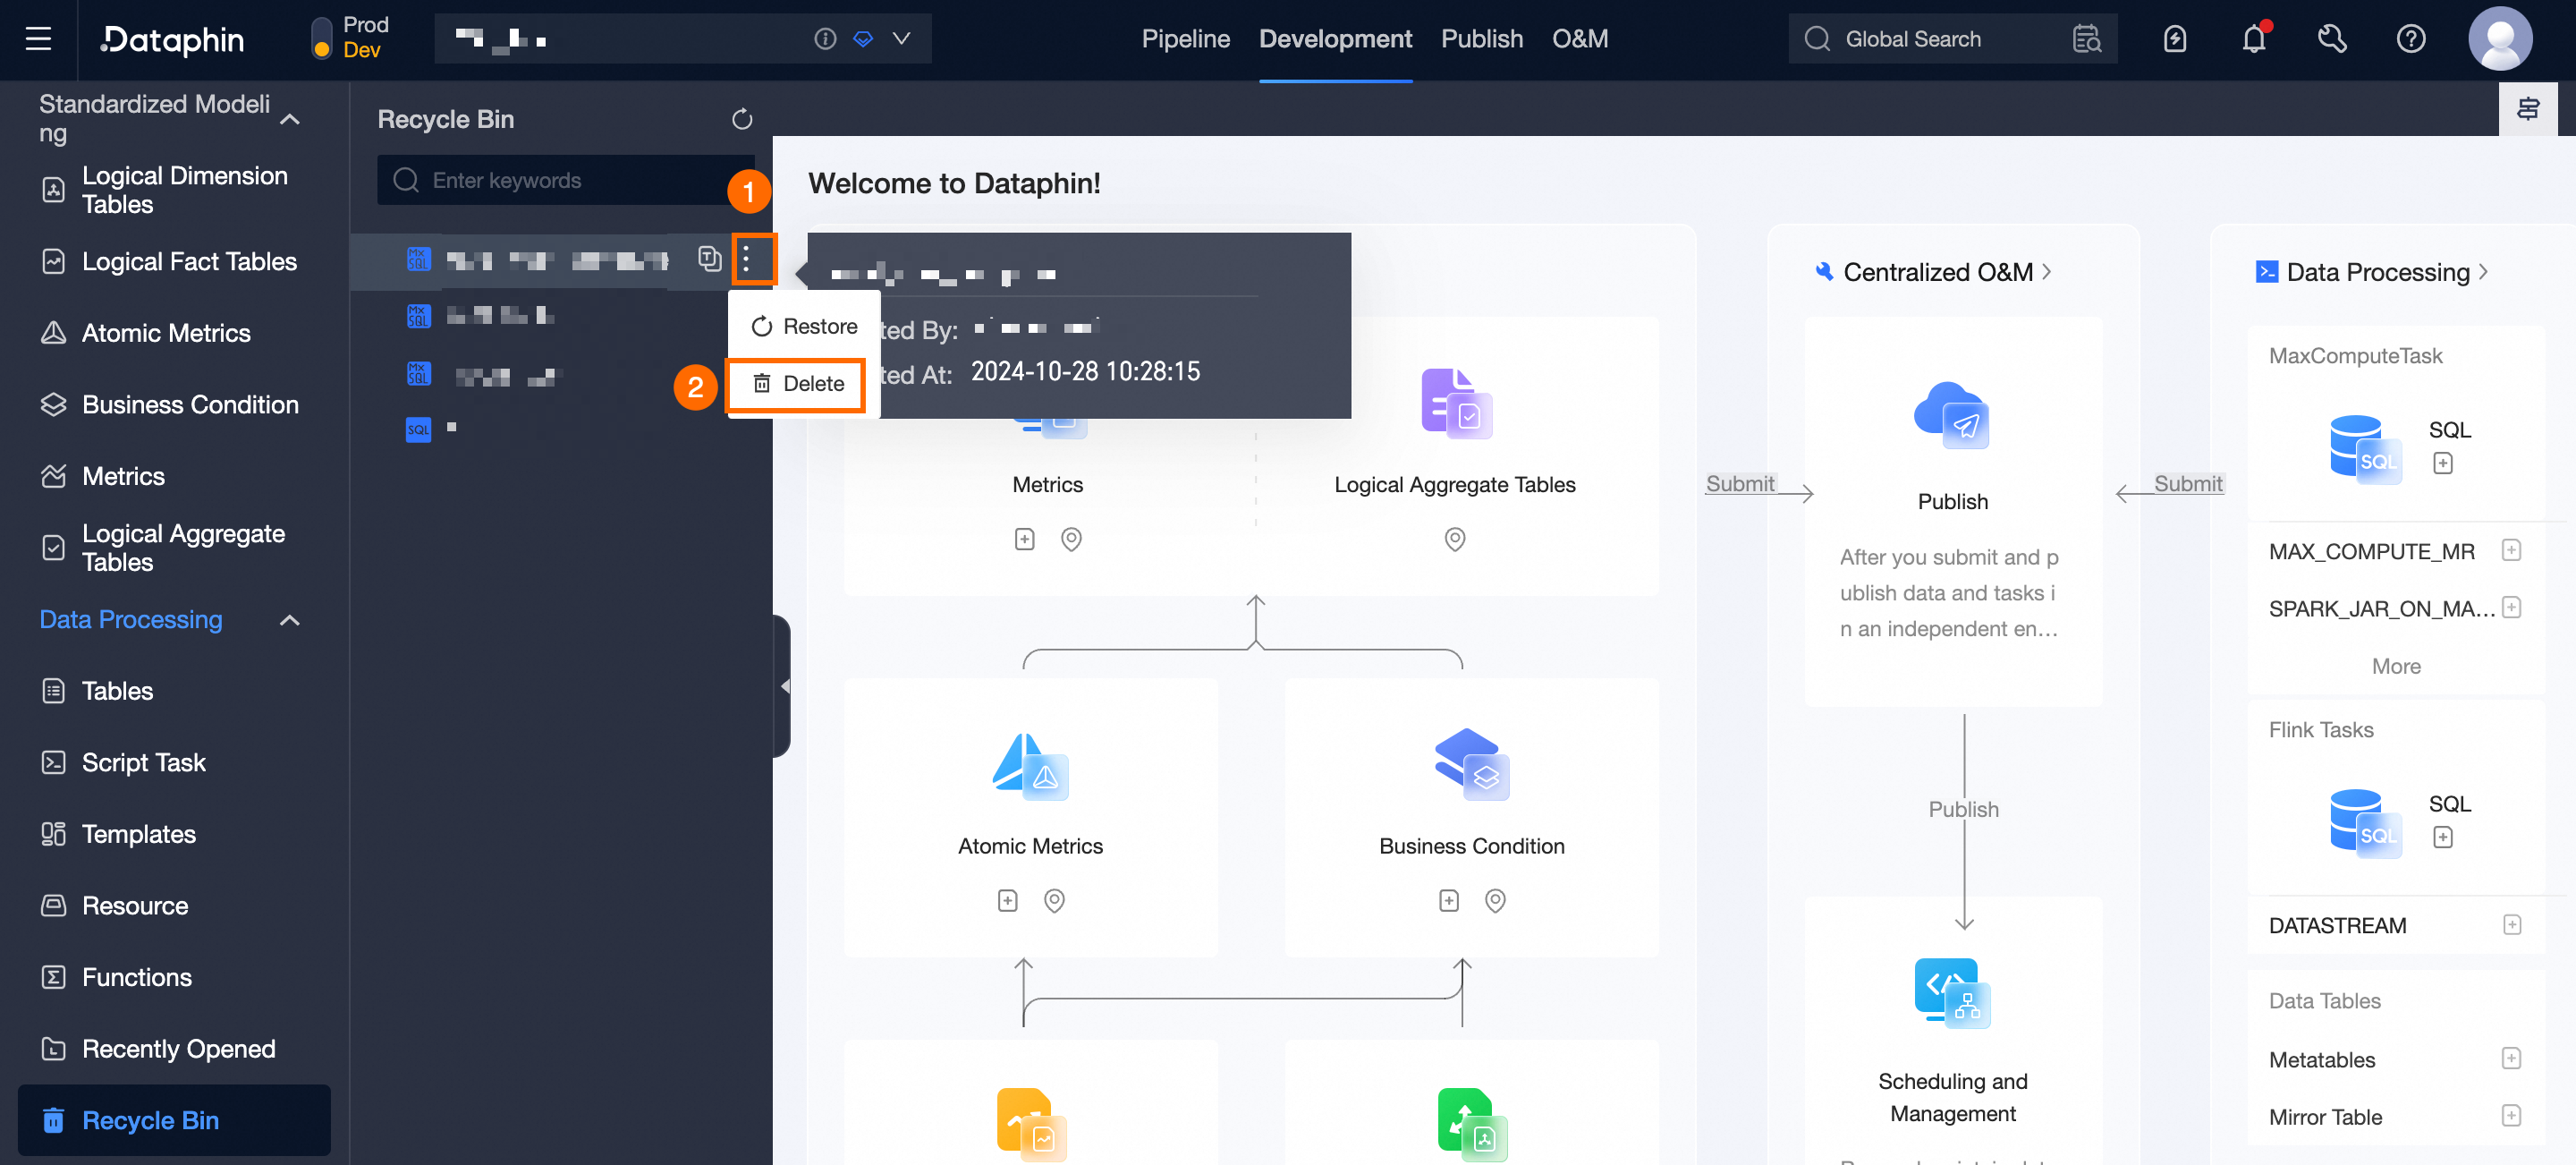The width and height of the screenshot is (2576, 1165).
Task: Choose Restore in the context menu
Action: tap(805, 326)
